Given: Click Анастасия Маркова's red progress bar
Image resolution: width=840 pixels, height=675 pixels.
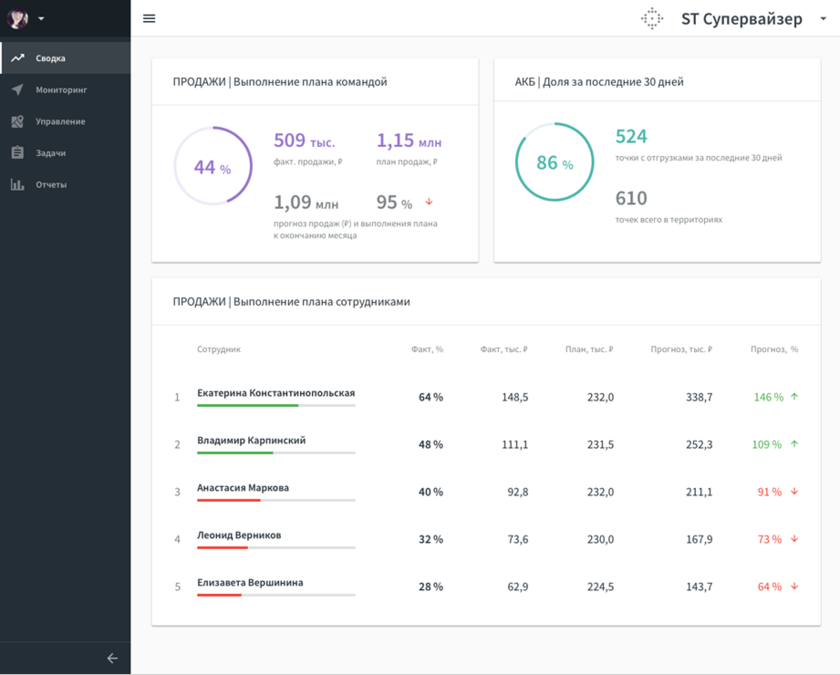Looking at the screenshot, I should (x=229, y=500).
